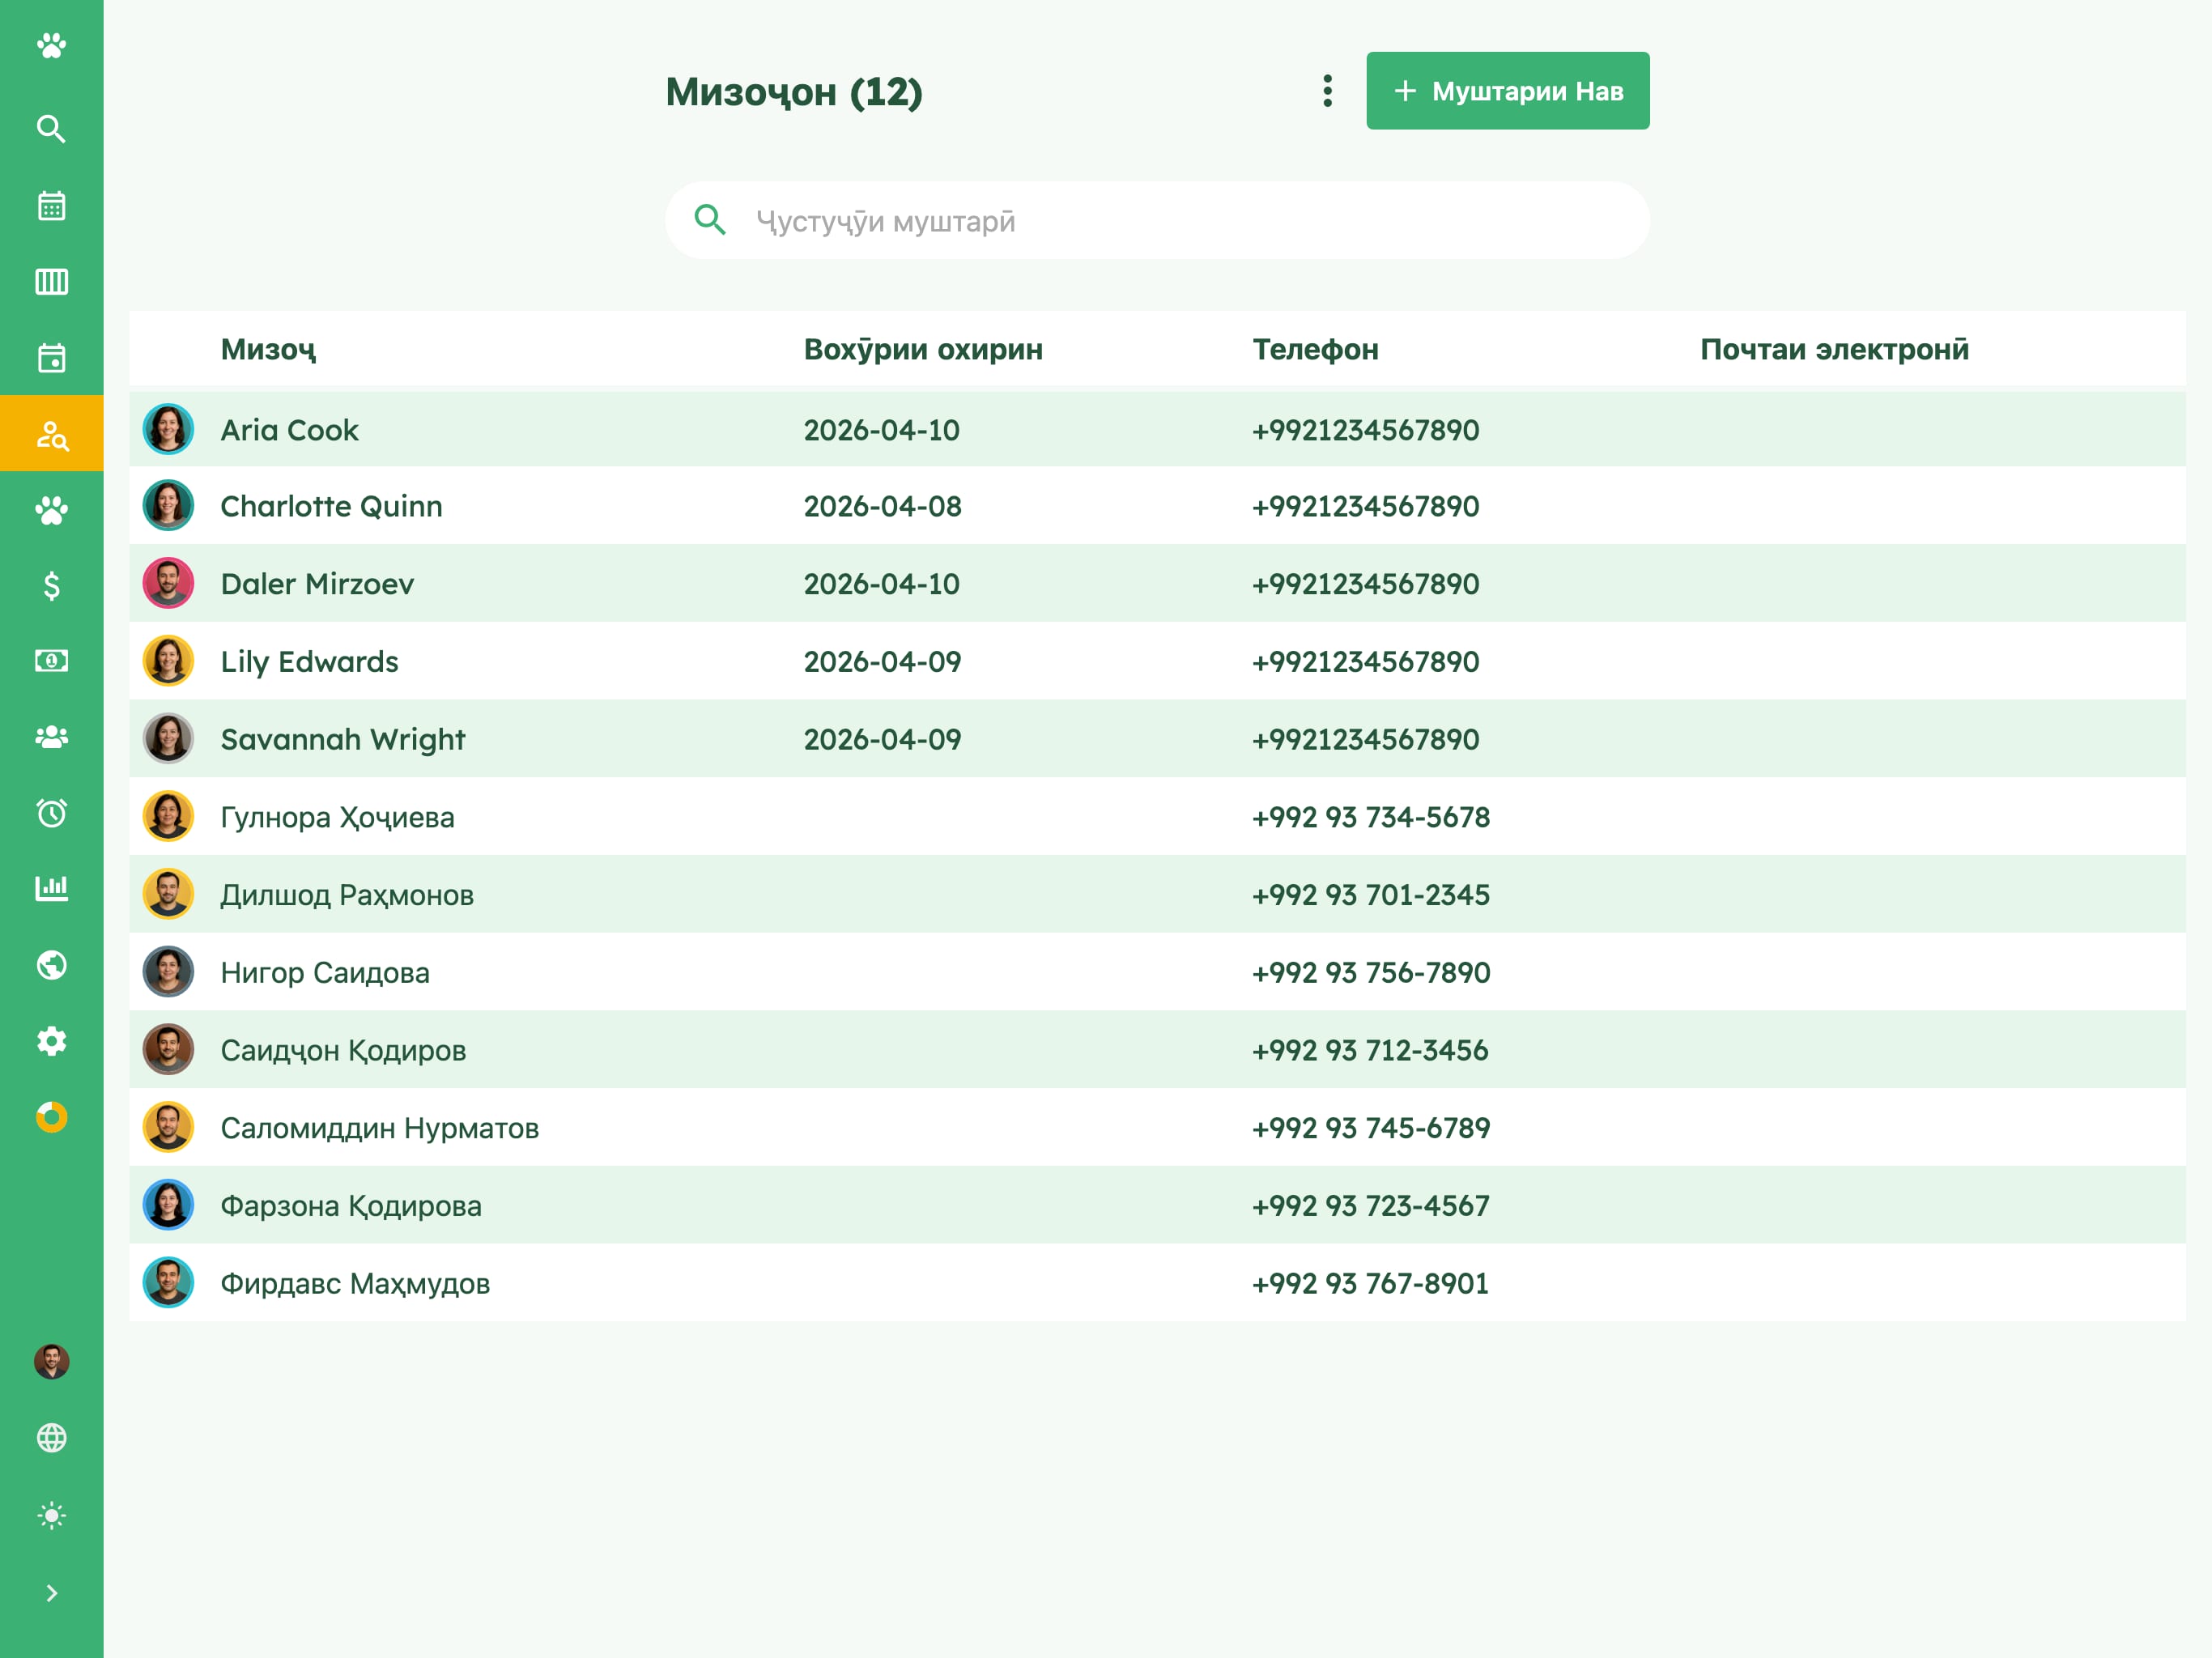Open the calendar grid icon in sidebar
Image resolution: width=2212 pixels, height=1658 pixels.
[x=51, y=206]
